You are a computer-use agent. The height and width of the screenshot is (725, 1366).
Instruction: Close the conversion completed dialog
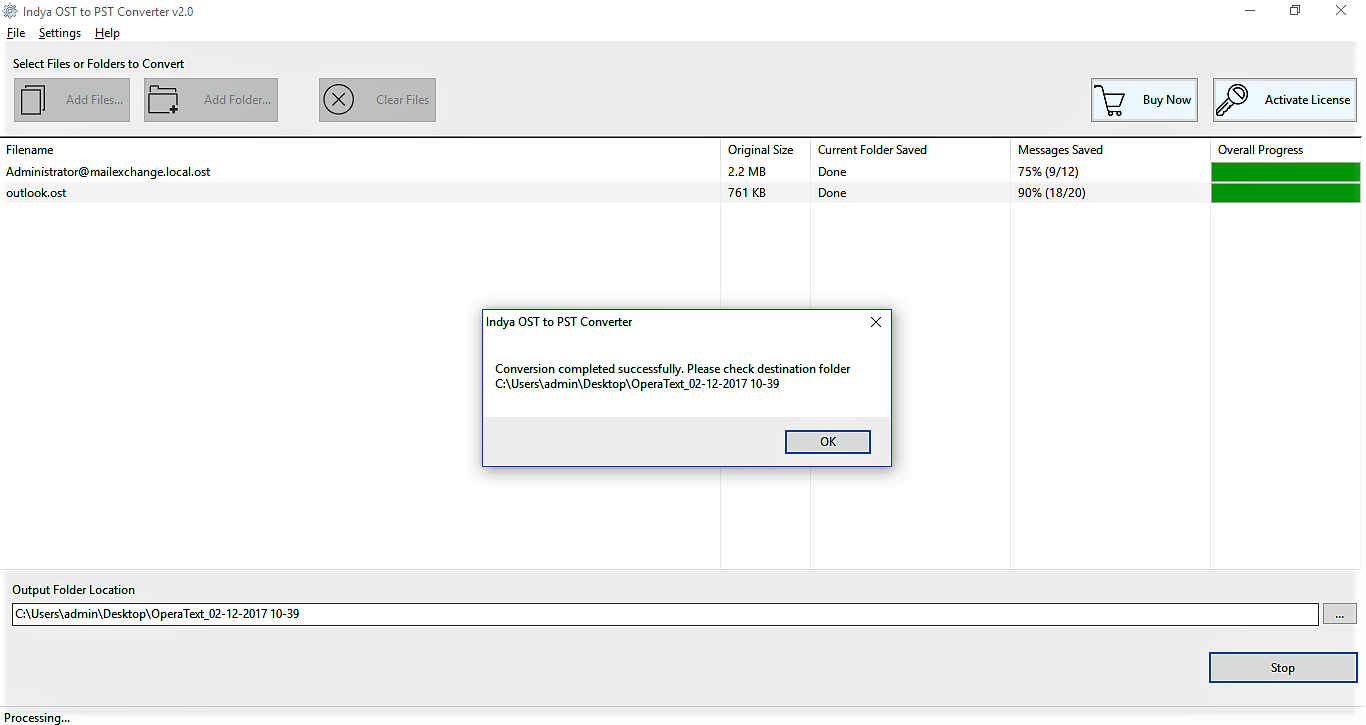(876, 322)
